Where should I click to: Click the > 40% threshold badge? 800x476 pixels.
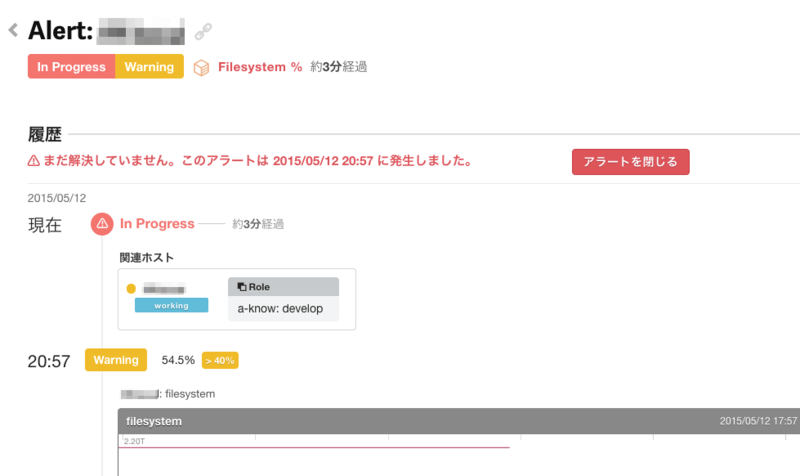(x=220, y=360)
